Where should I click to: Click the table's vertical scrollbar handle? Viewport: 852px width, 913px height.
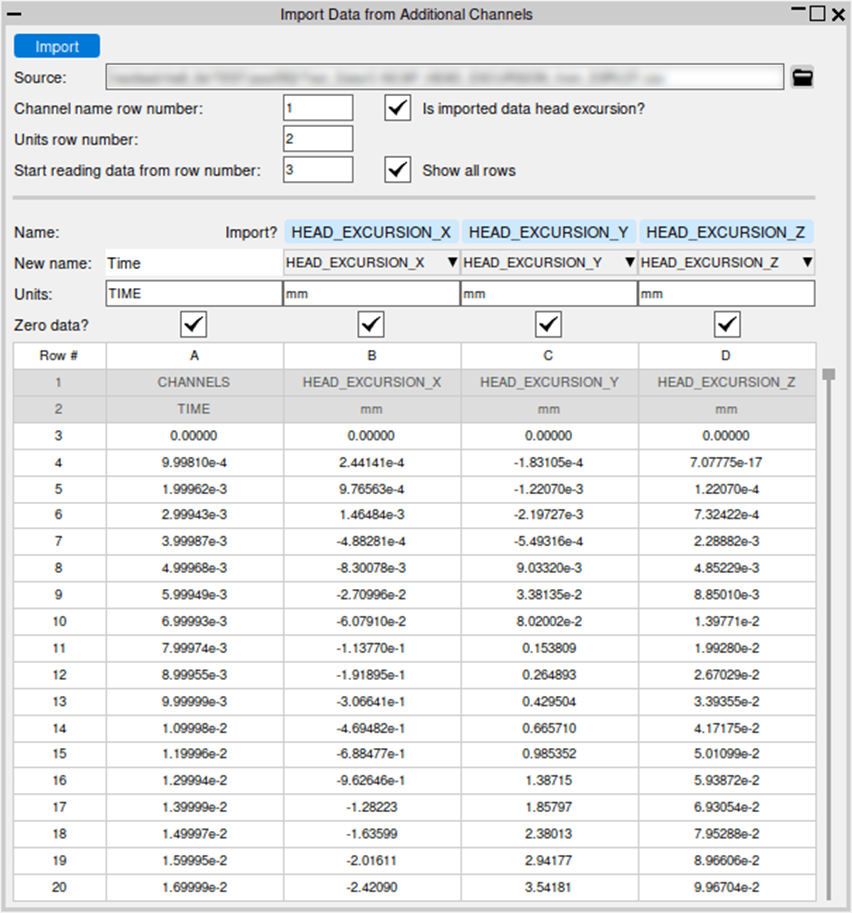(829, 374)
